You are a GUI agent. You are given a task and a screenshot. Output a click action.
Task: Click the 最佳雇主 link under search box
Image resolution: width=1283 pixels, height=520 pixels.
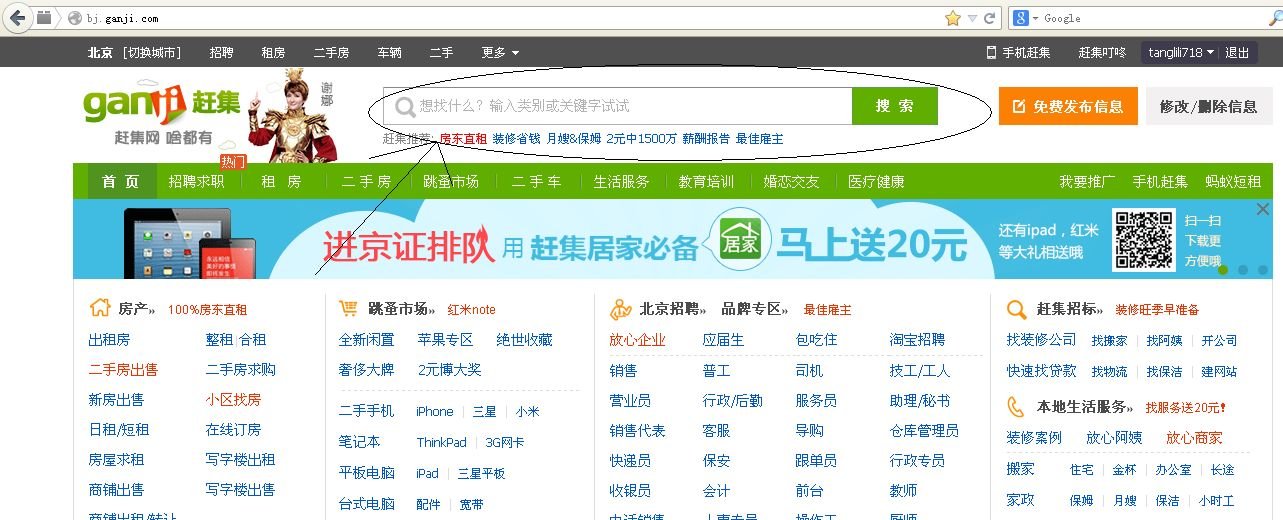pos(760,139)
